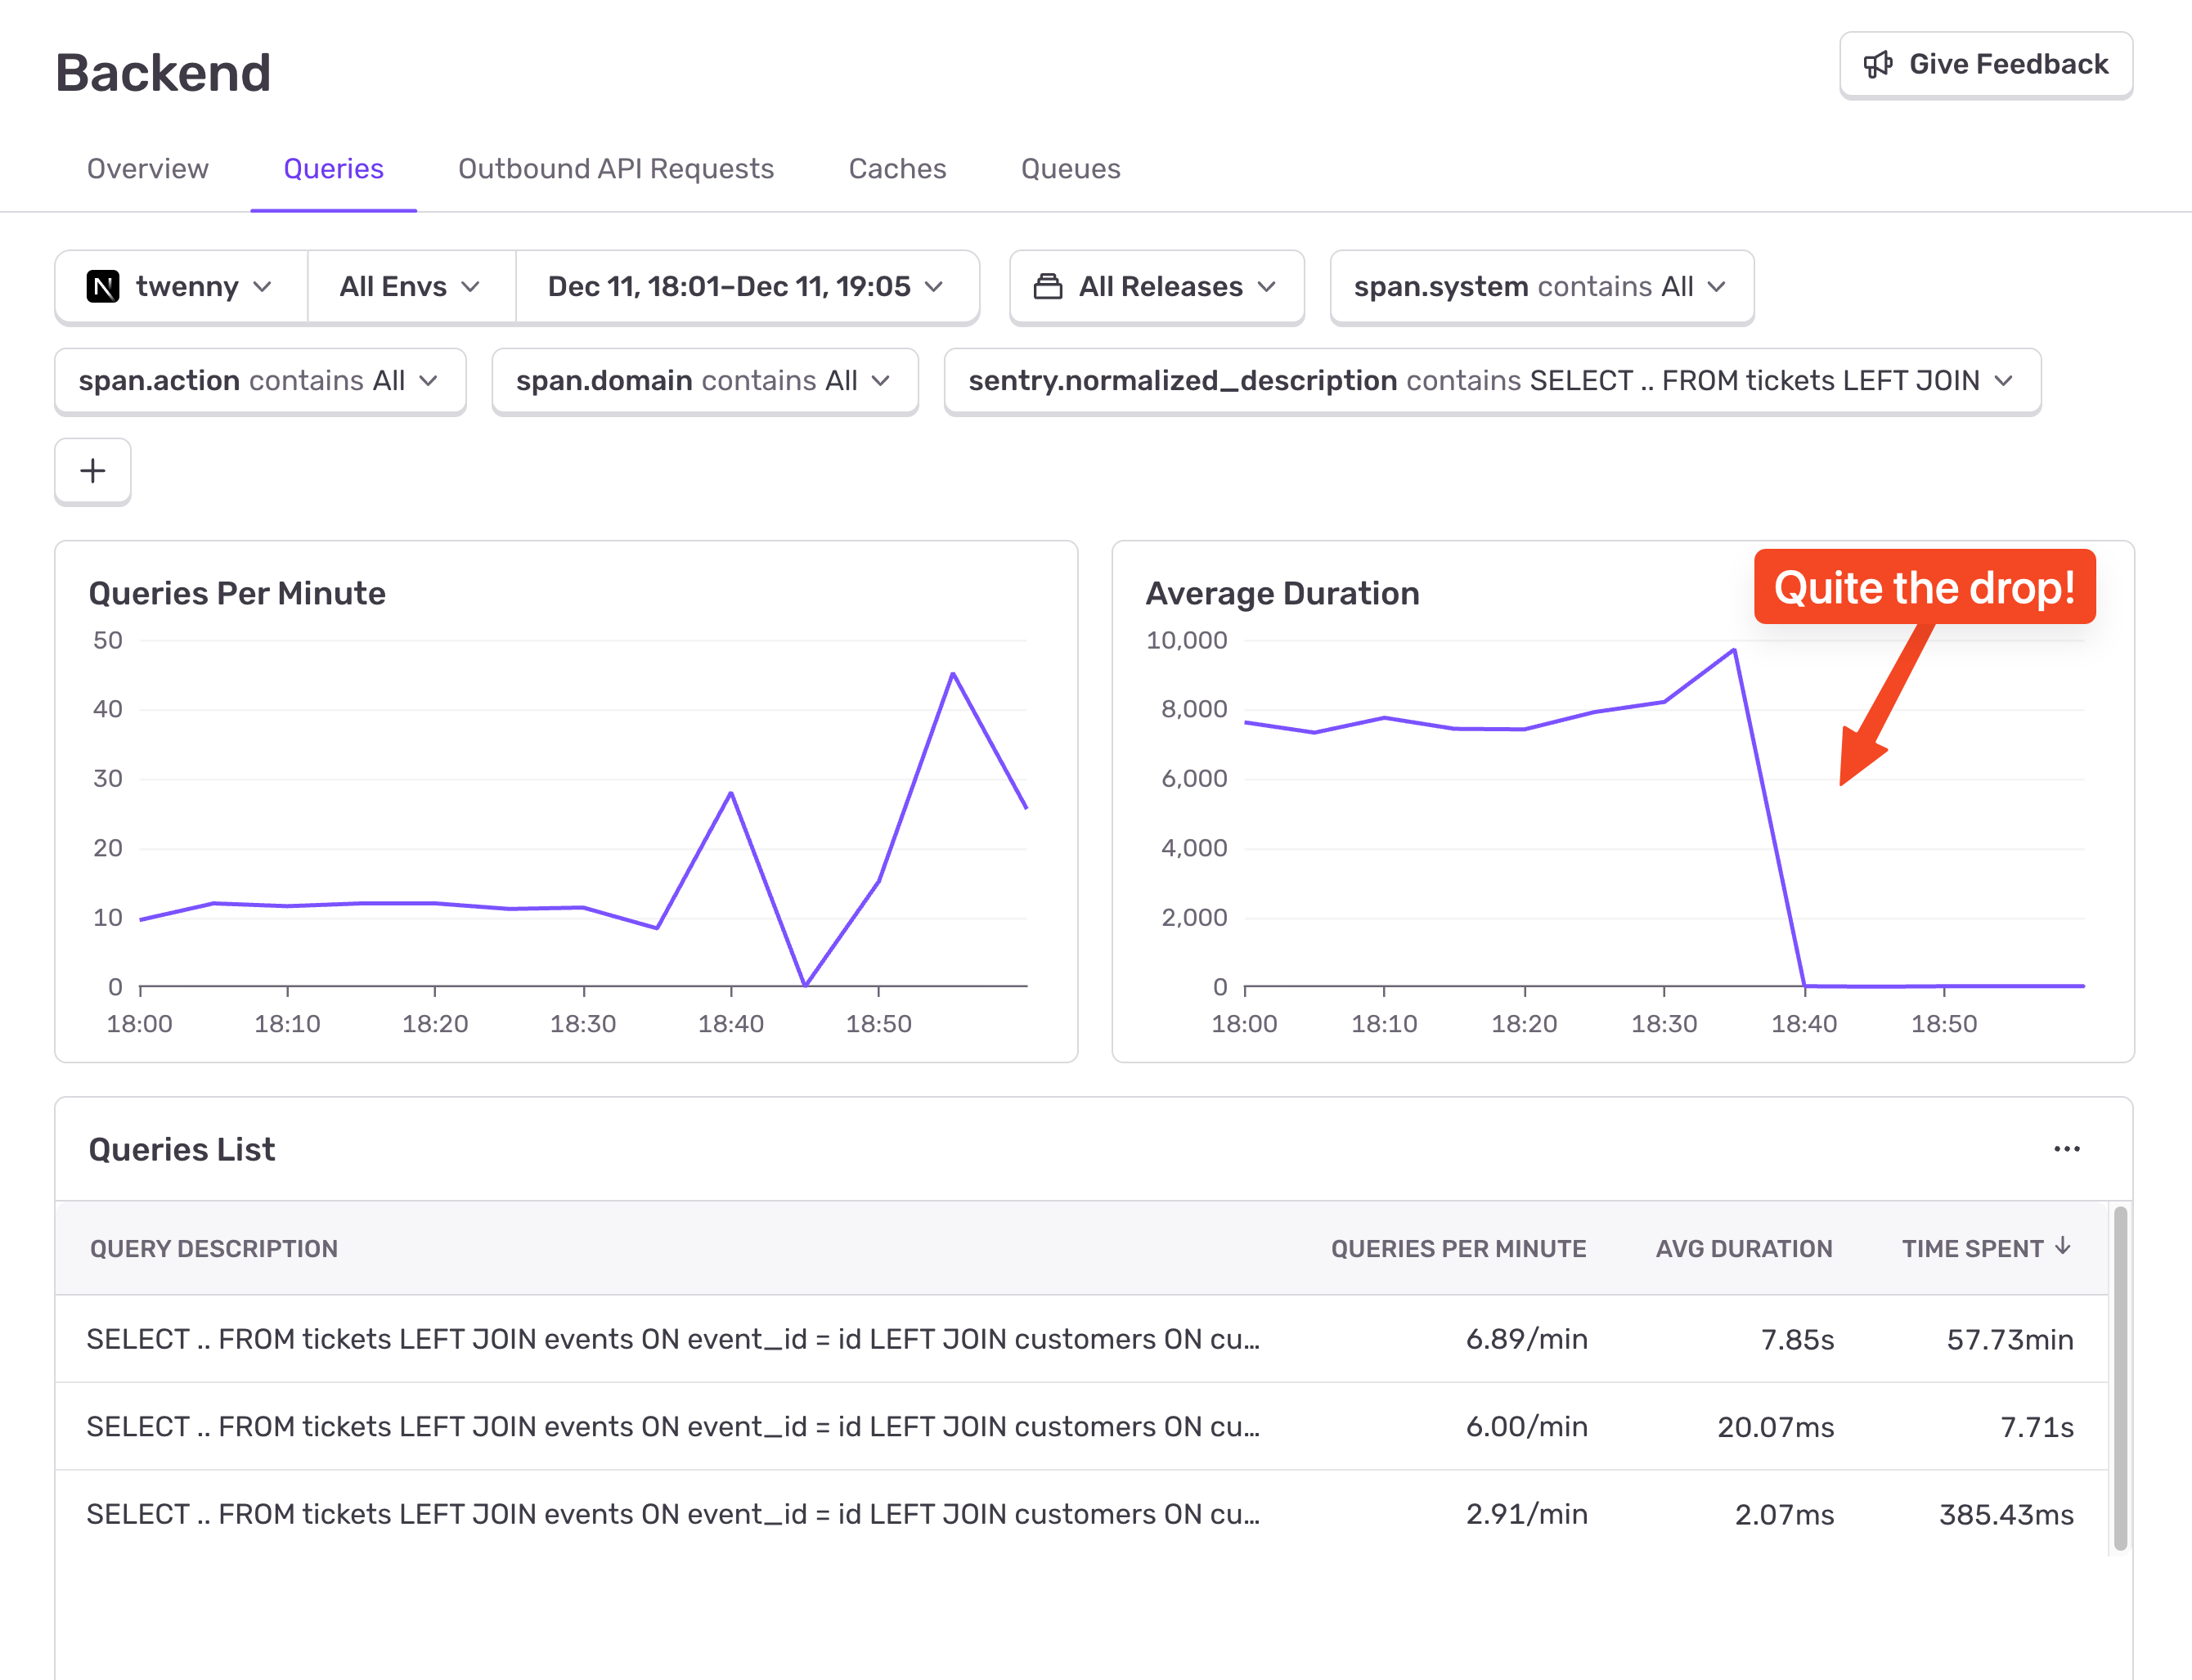This screenshot has height=1680, width=2192.
Task: Open the All Envs dropdown
Action: pyautogui.click(x=410, y=287)
